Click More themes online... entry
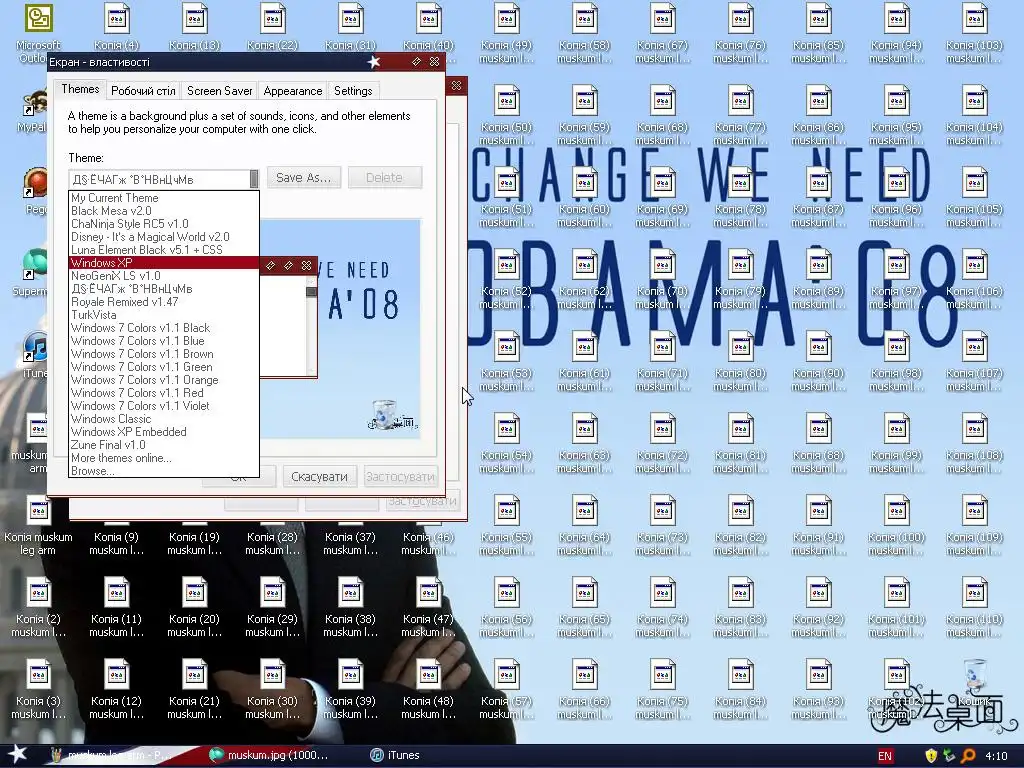This screenshot has height=768, width=1024. point(164,458)
